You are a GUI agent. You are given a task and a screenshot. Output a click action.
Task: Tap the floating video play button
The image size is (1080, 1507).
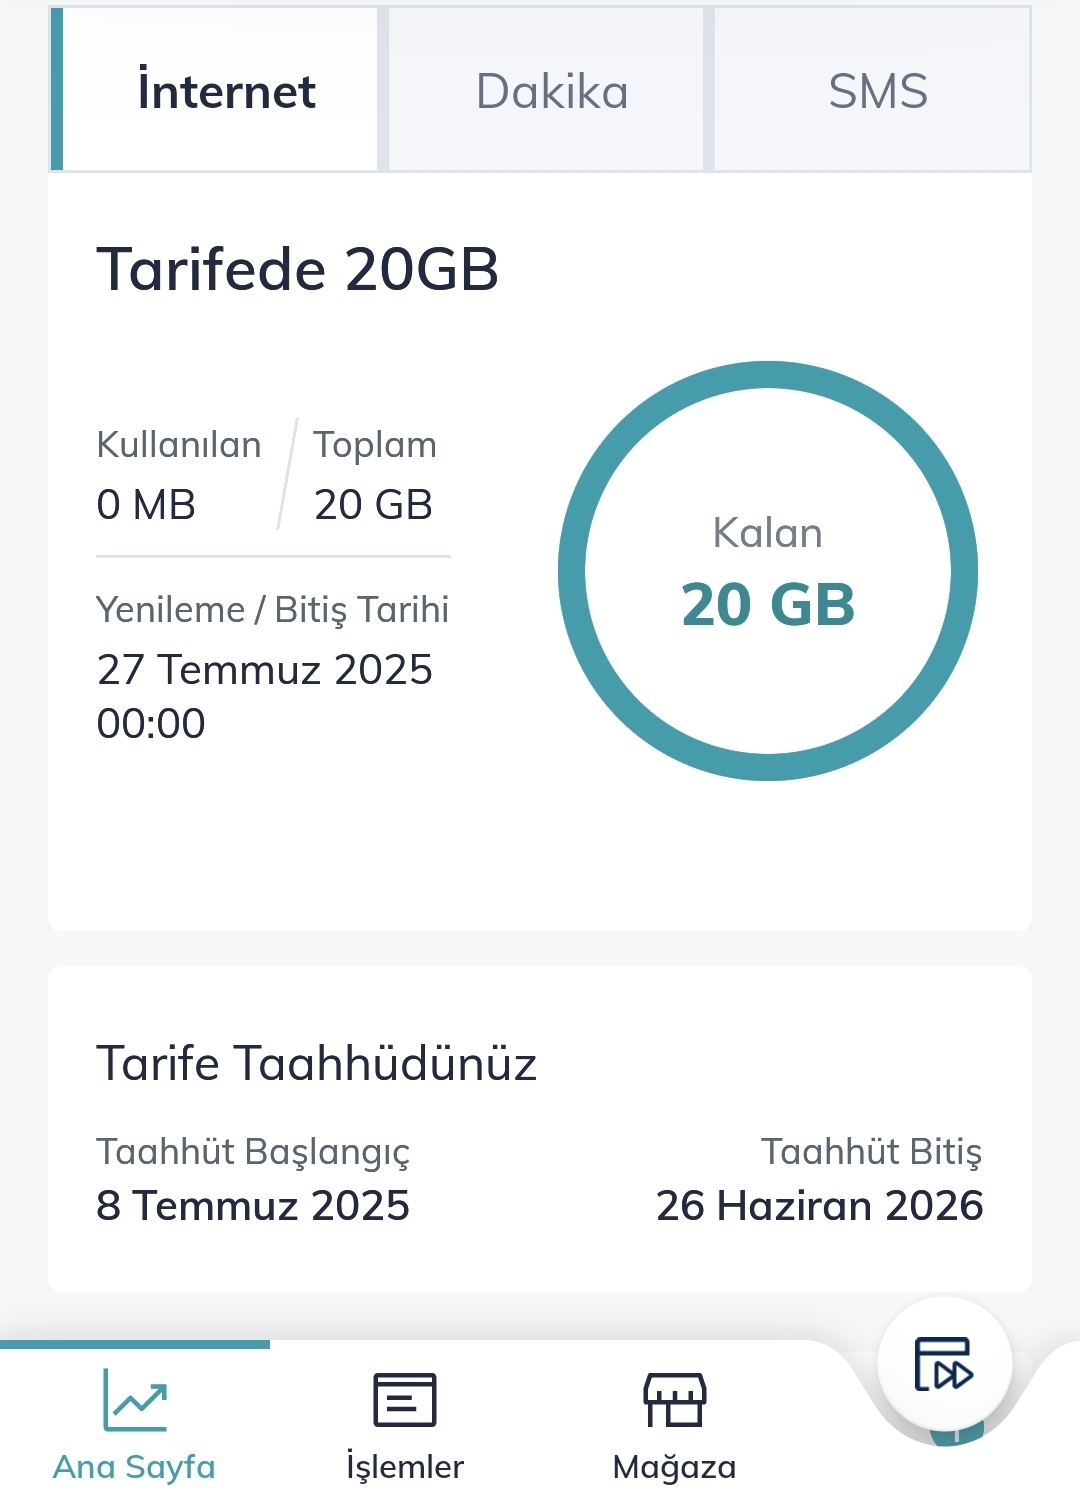point(944,1364)
